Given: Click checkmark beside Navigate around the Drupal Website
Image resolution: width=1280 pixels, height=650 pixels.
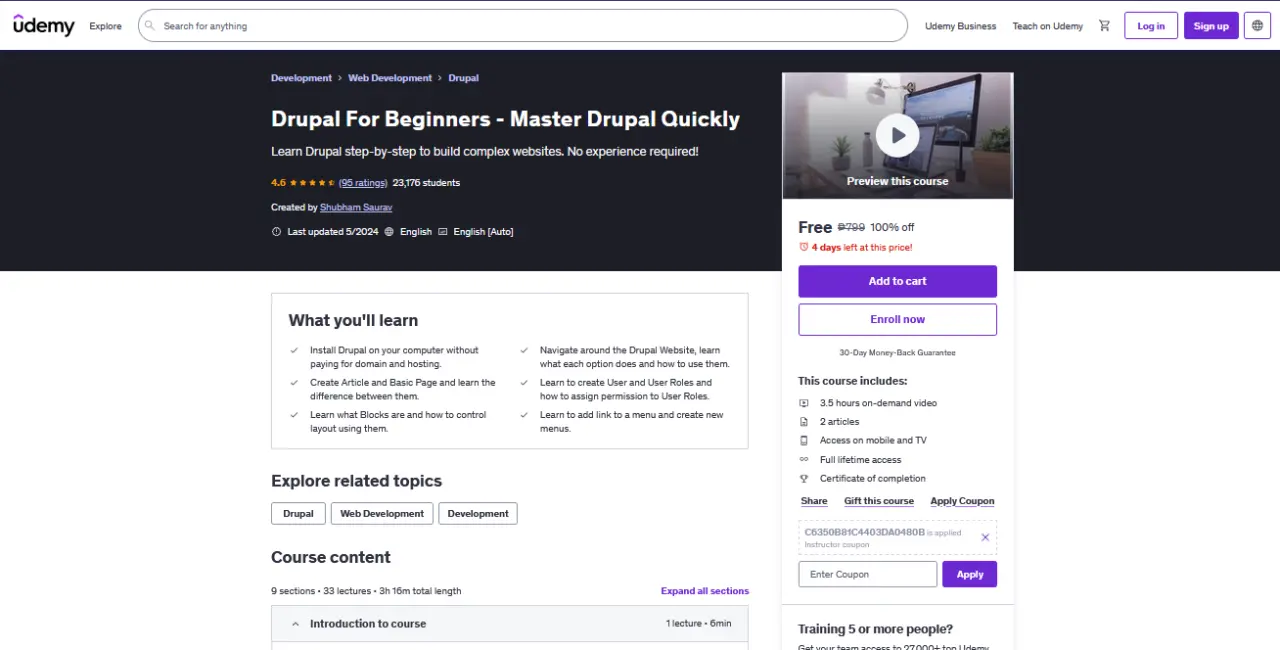Looking at the screenshot, I should (524, 351).
